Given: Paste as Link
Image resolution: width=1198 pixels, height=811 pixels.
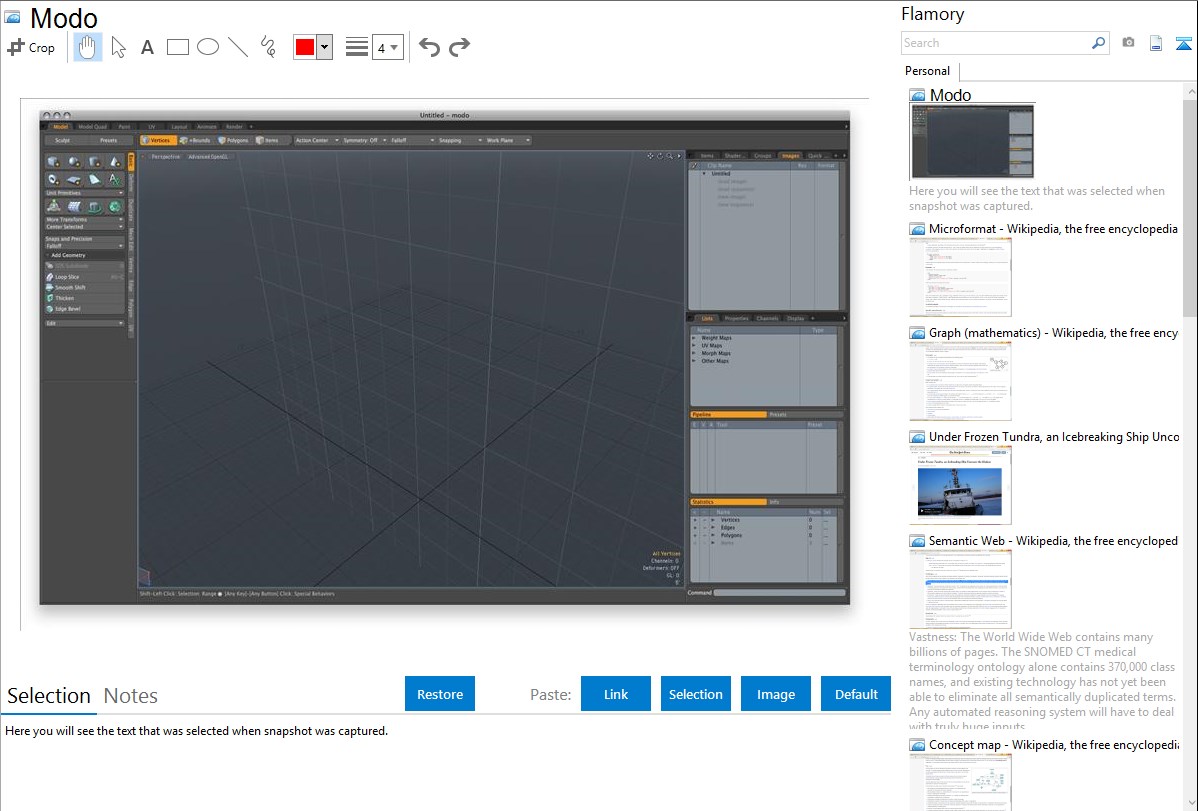Looking at the screenshot, I should click(616, 693).
